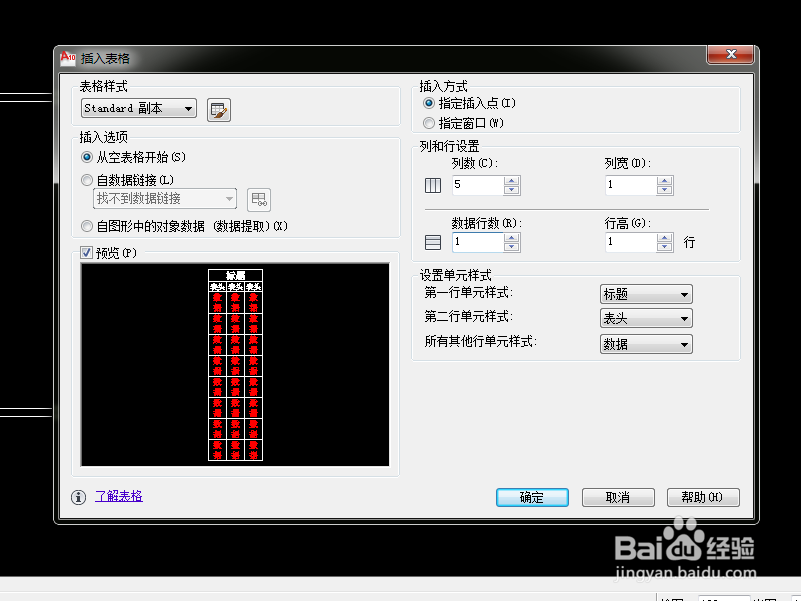Increase 数据行数 with up arrow

(511, 238)
